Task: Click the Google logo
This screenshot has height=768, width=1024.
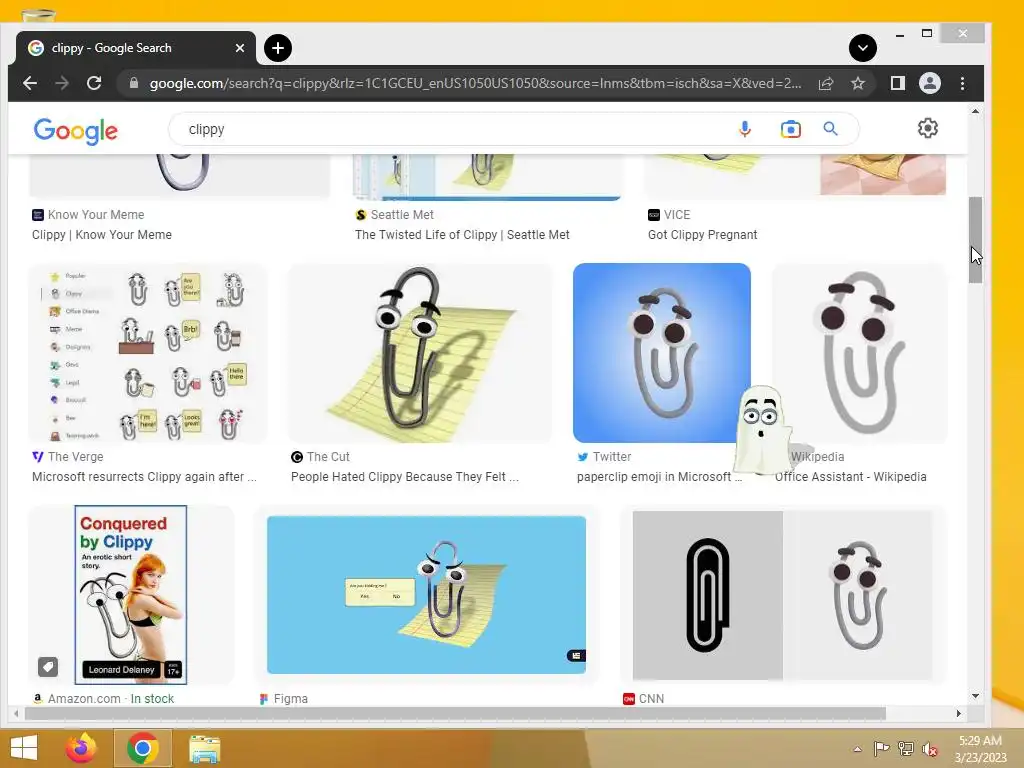Action: [76, 131]
